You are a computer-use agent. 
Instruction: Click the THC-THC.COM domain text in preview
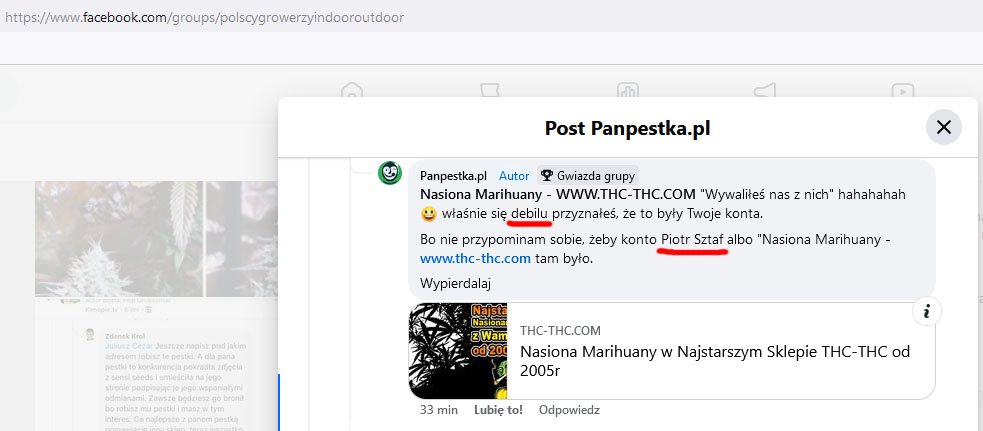[x=560, y=331]
